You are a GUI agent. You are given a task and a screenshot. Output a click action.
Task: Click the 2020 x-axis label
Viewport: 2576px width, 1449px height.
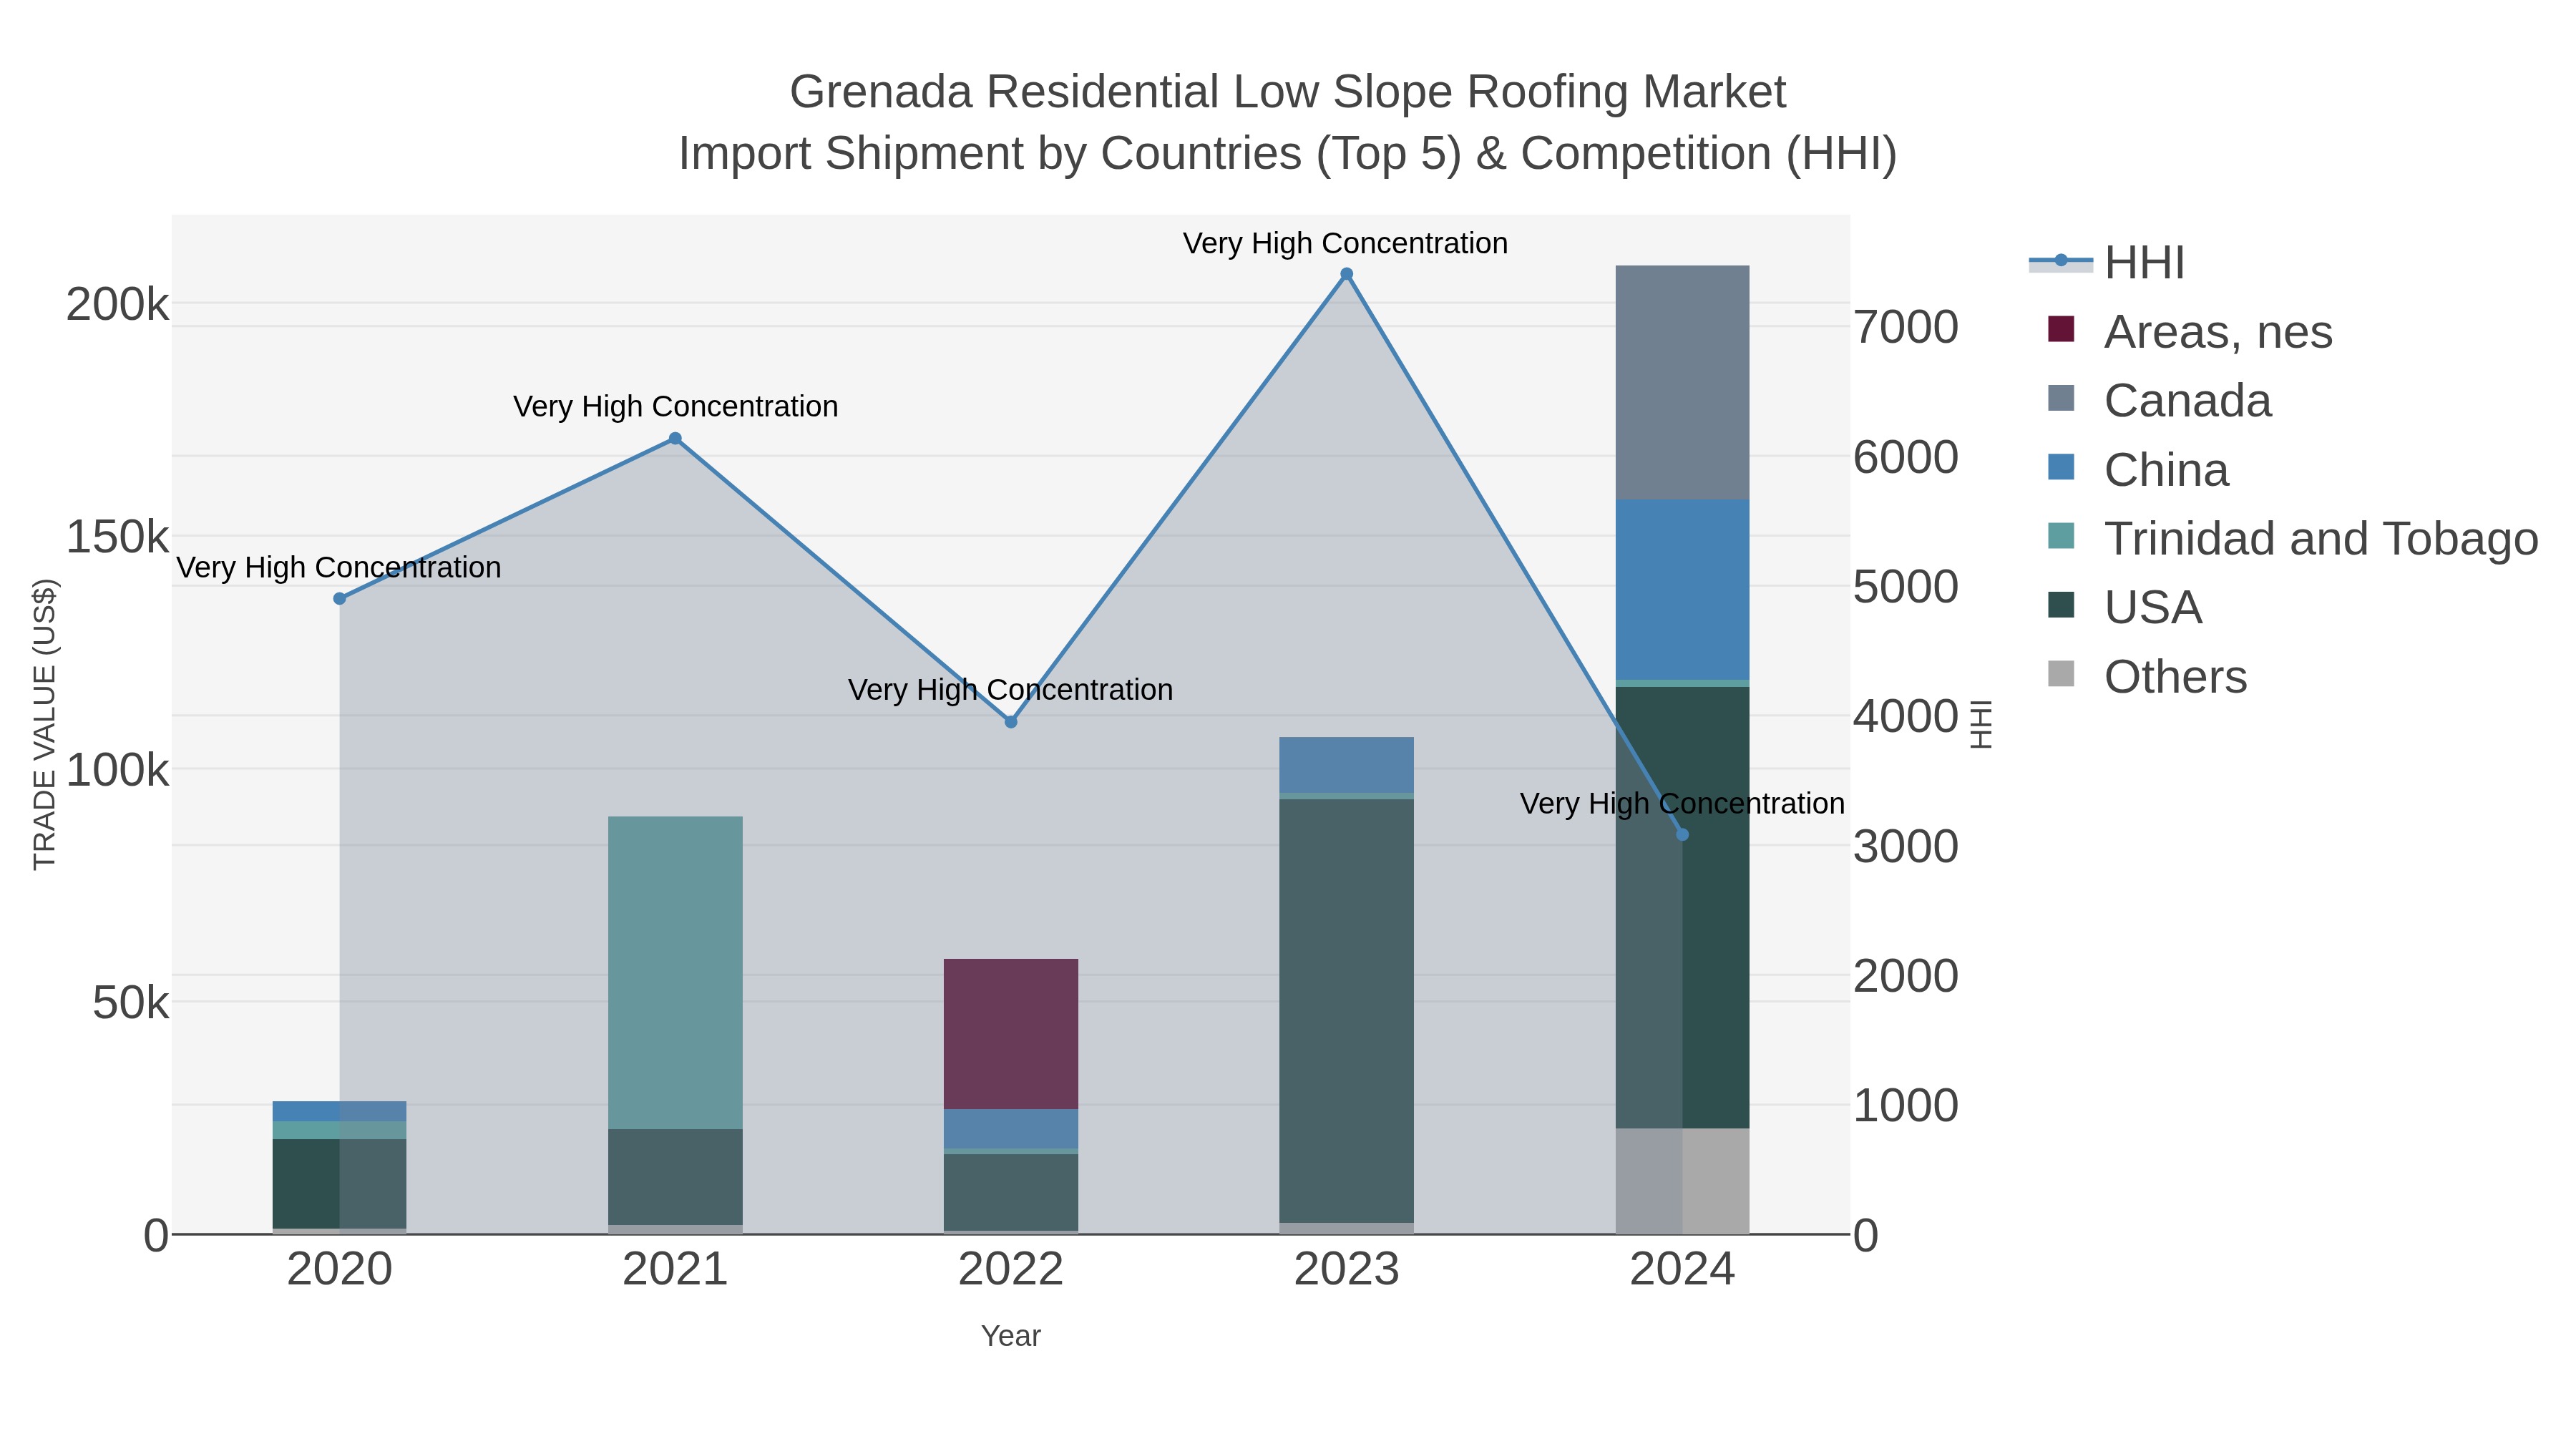(x=340, y=1270)
